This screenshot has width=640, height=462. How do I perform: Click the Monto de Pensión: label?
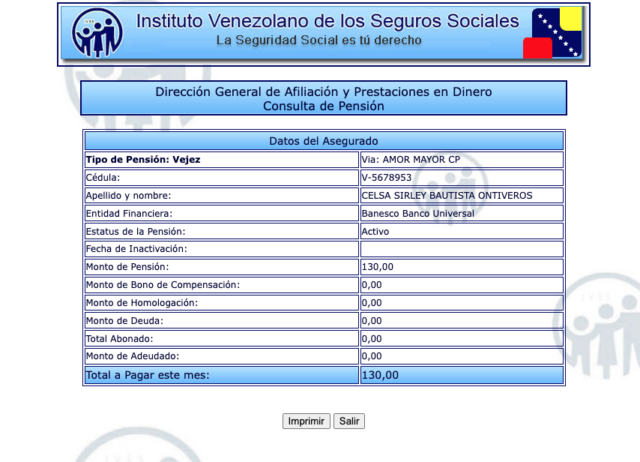coord(127,267)
